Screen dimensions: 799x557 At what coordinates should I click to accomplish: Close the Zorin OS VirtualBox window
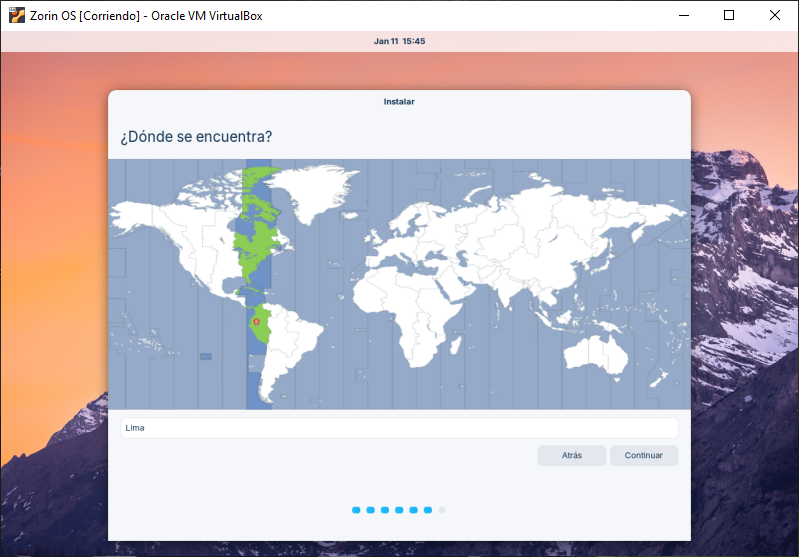pos(775,16)
